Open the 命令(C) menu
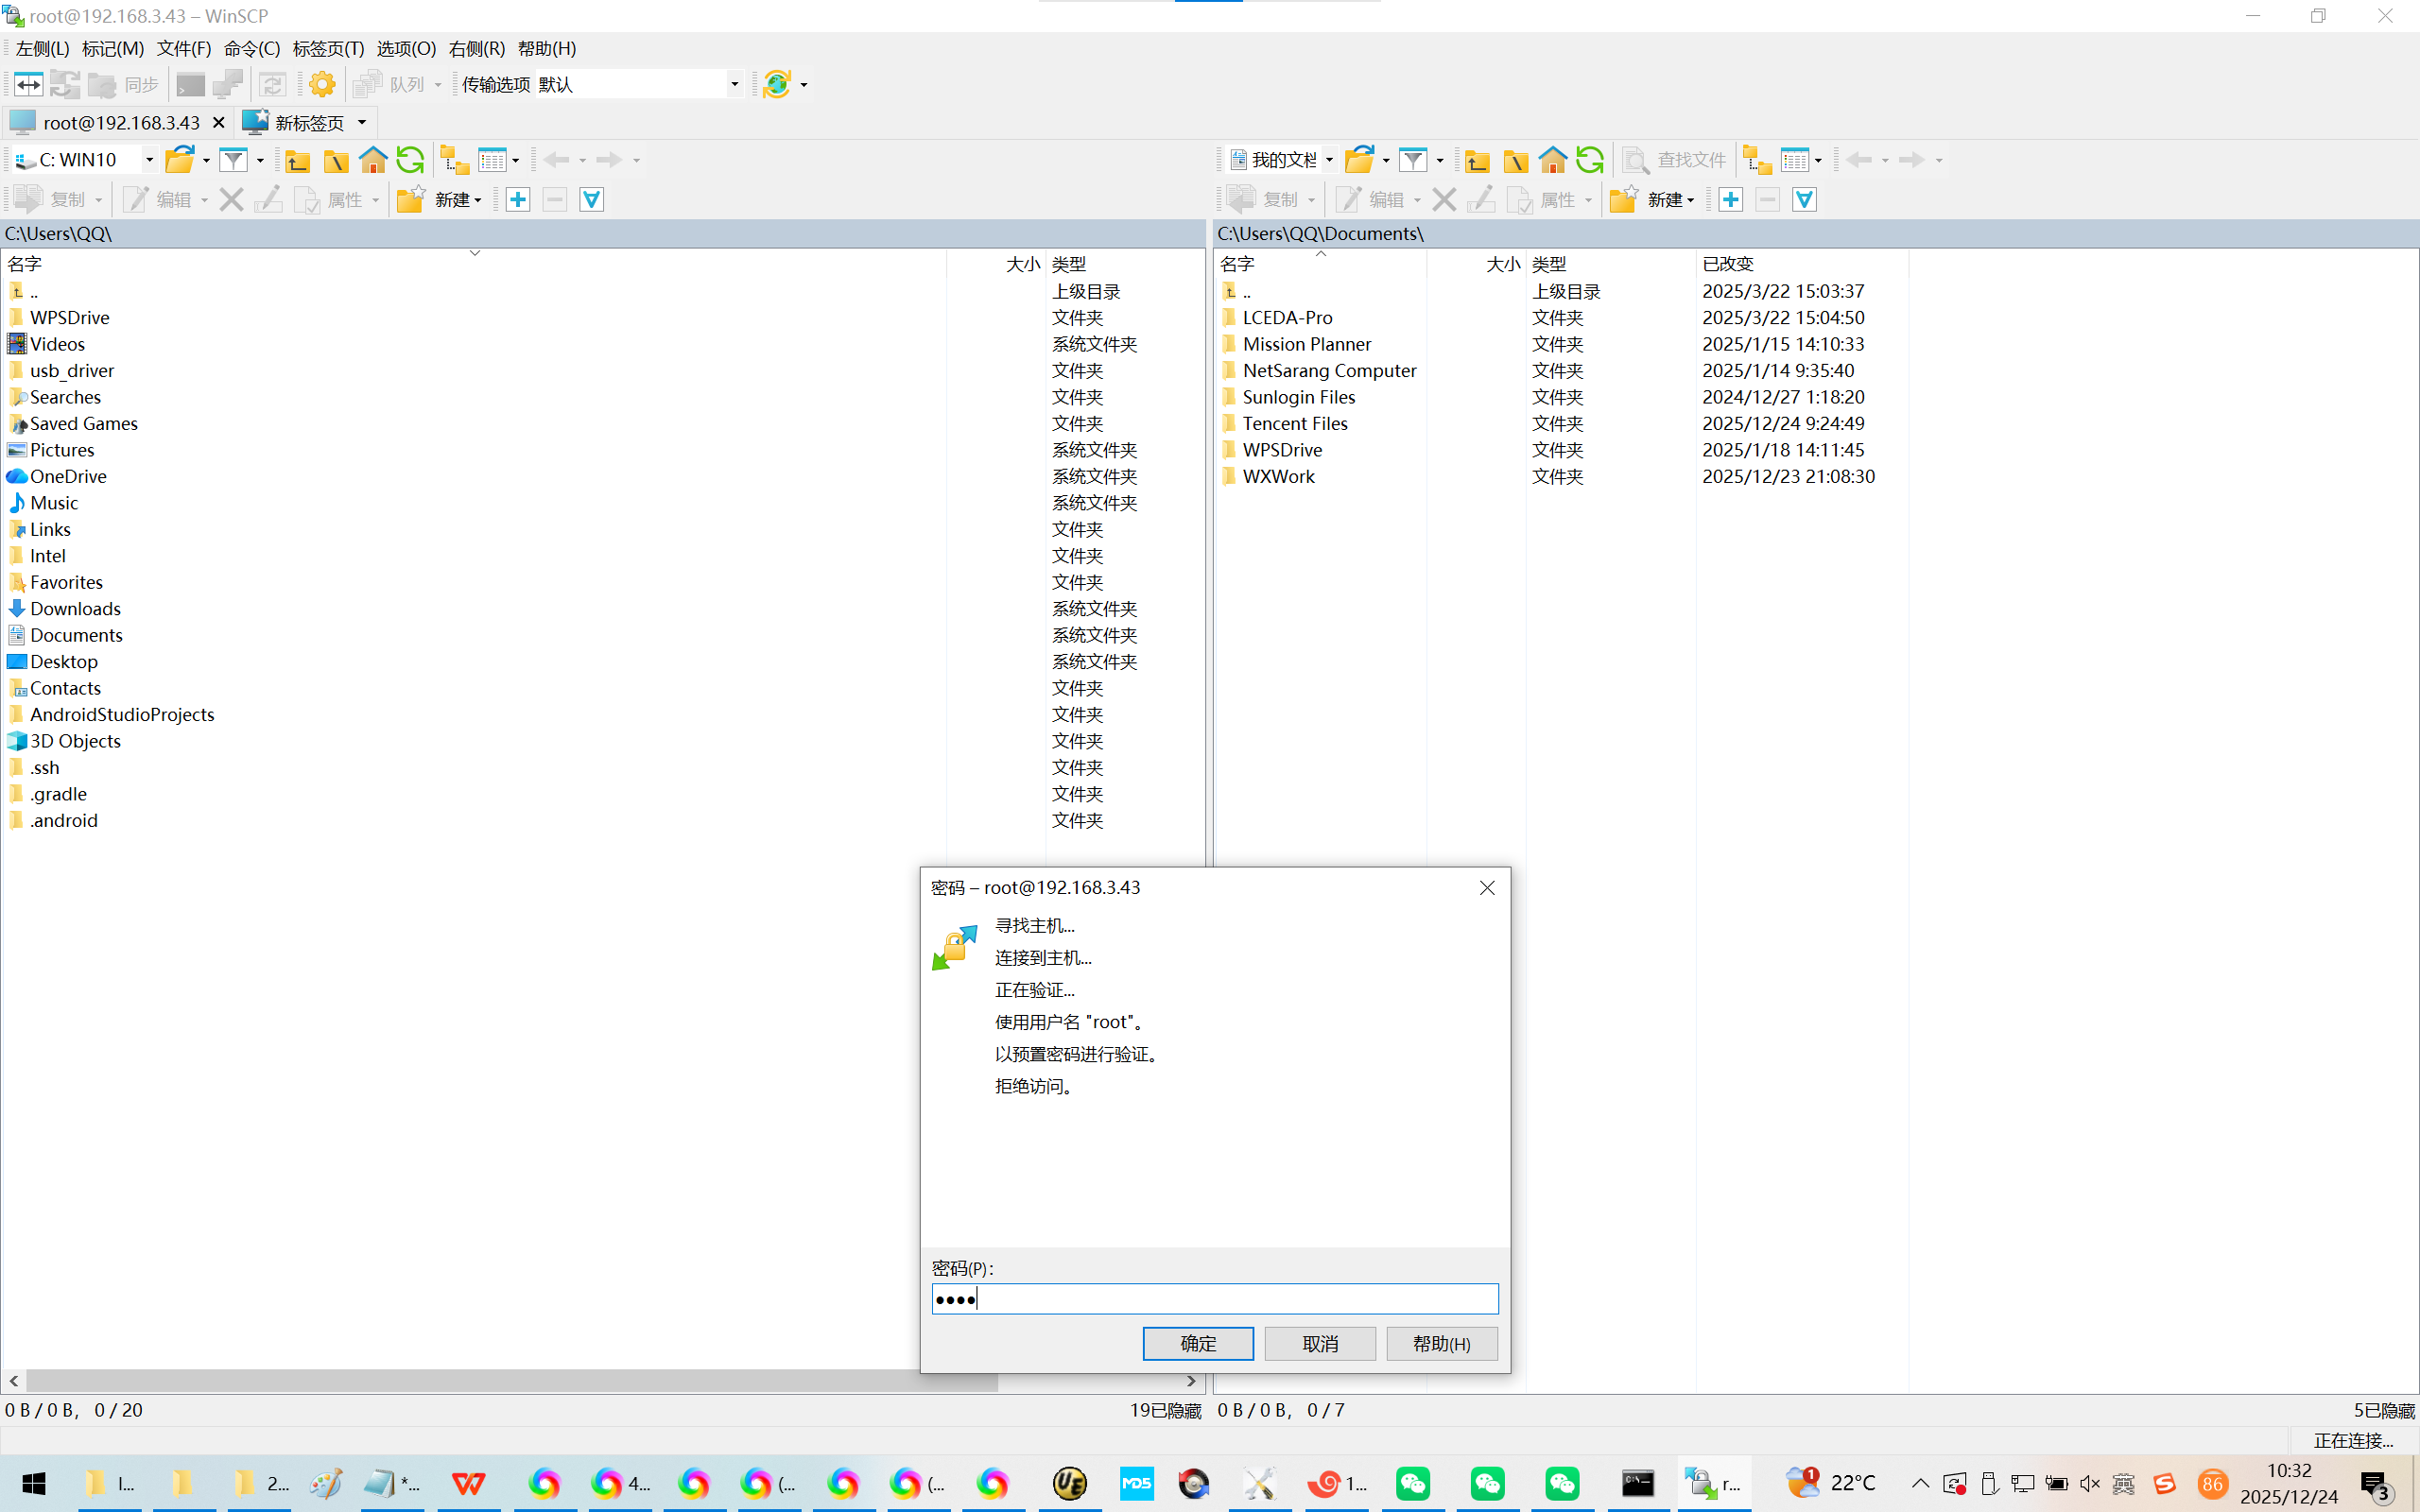 pos(251,48)
